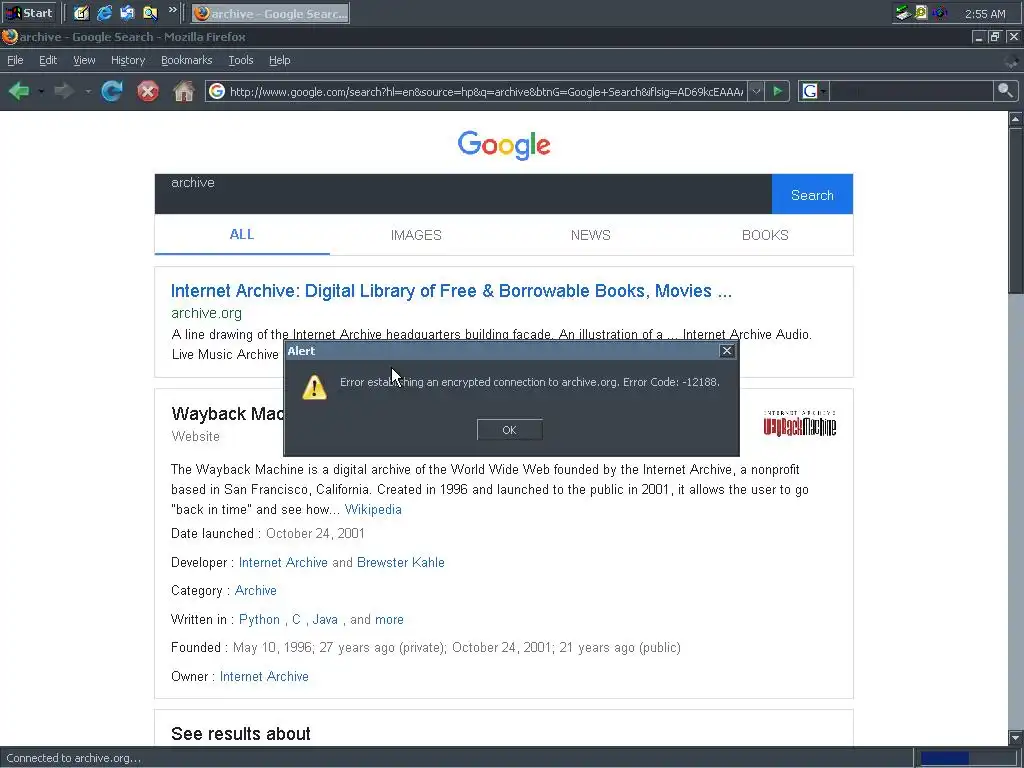Switch to the IMAGES results tab
The width and height of the screenshot is (1024, 768).
(x=416, y=235)
